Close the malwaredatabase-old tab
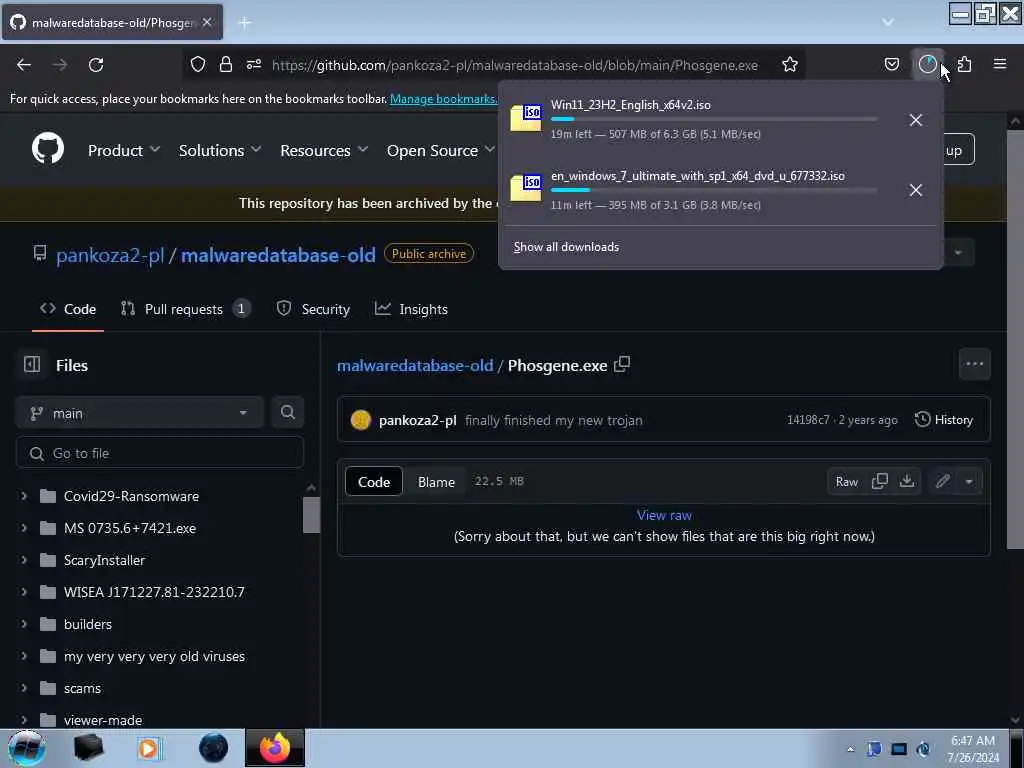This screenshot has width=1024, height=768. point(206,22)
